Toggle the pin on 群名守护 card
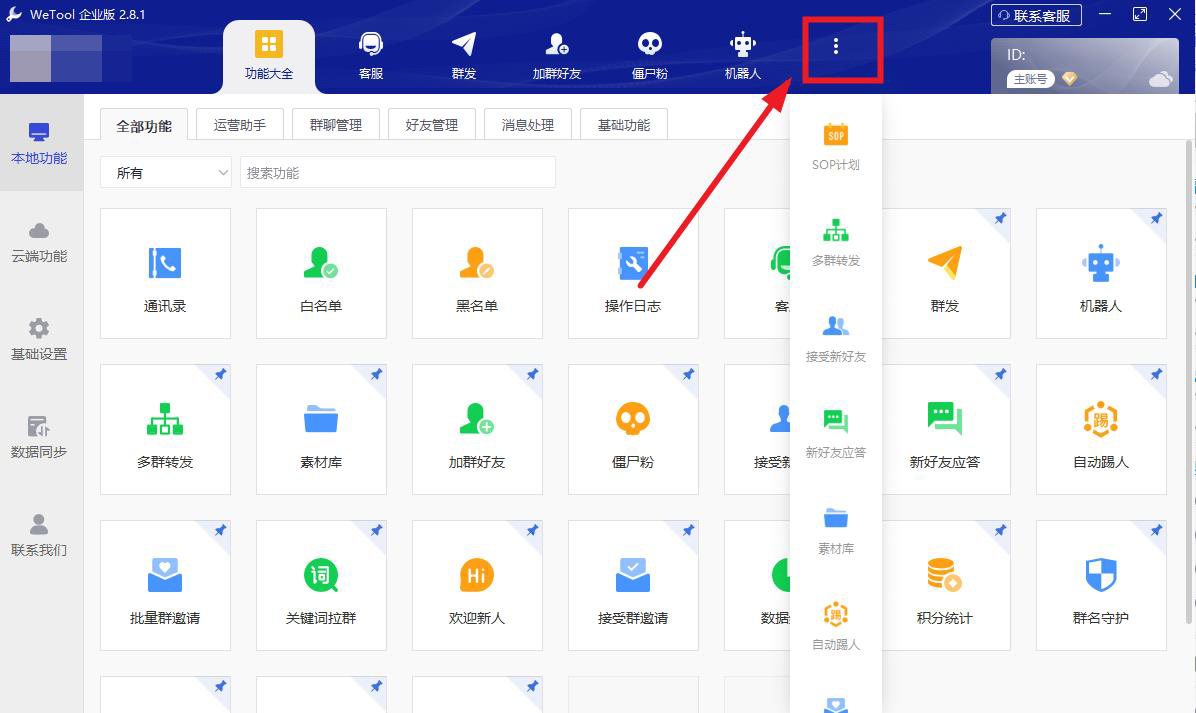Image resolution: width=1196 pixels, height=713 pixels. click(1156, 531)
